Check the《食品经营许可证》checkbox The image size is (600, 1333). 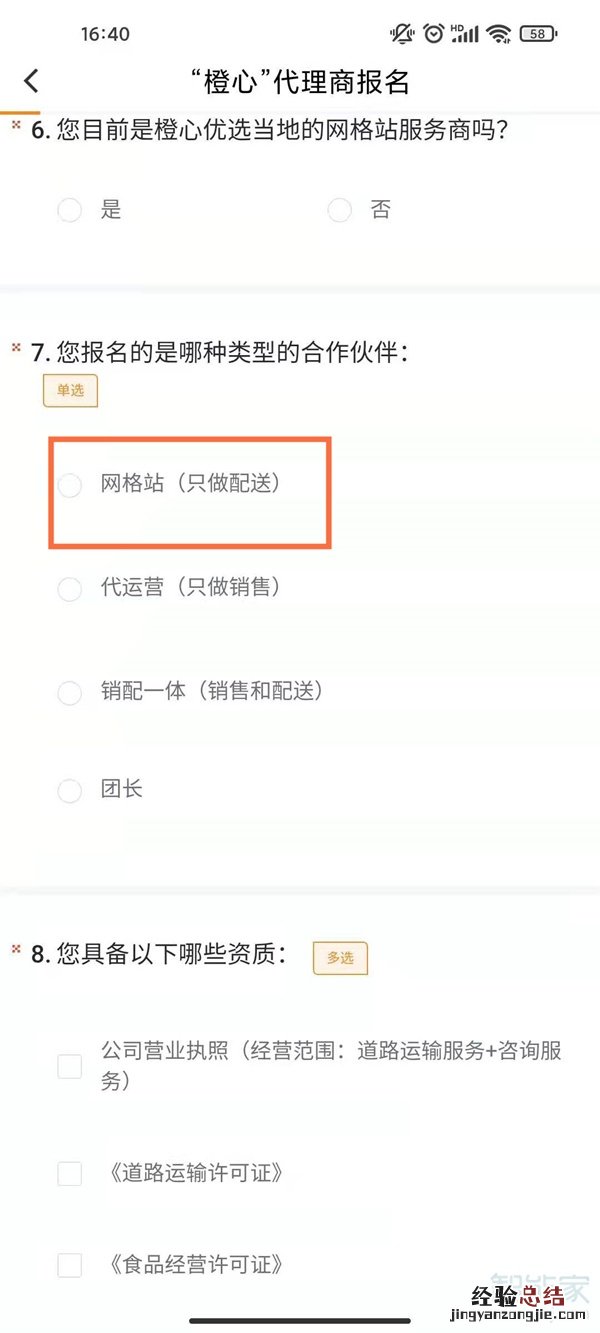coord(69,1265)
